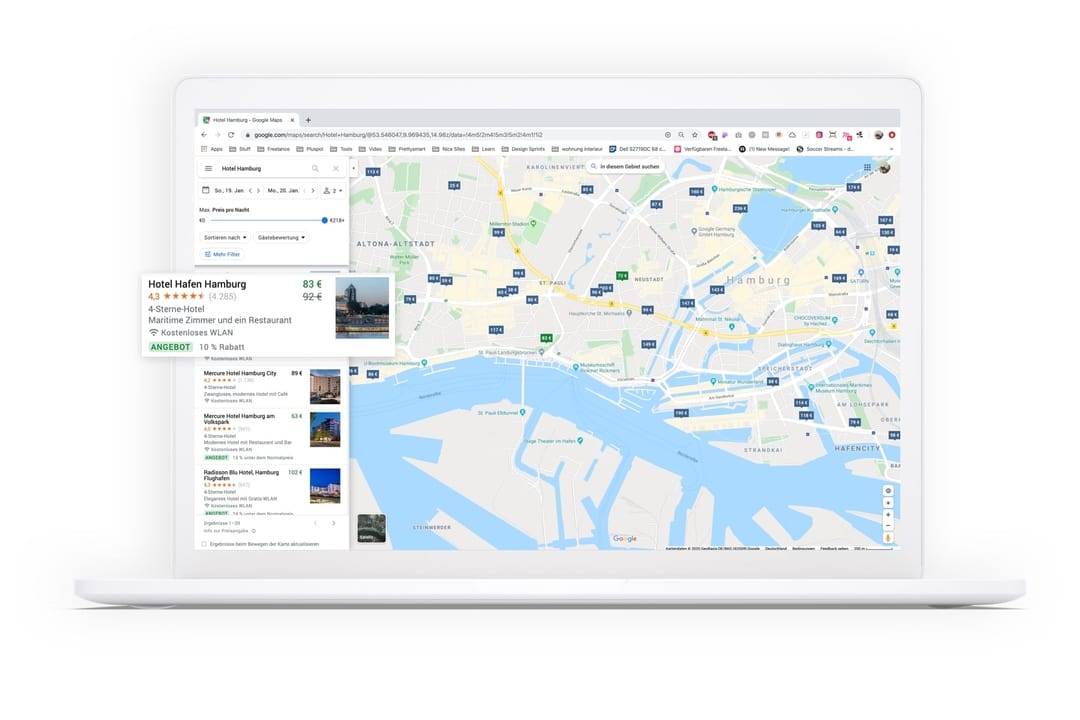
Task: Switch to satellite view thumbnail
Action: pos(371,528)
